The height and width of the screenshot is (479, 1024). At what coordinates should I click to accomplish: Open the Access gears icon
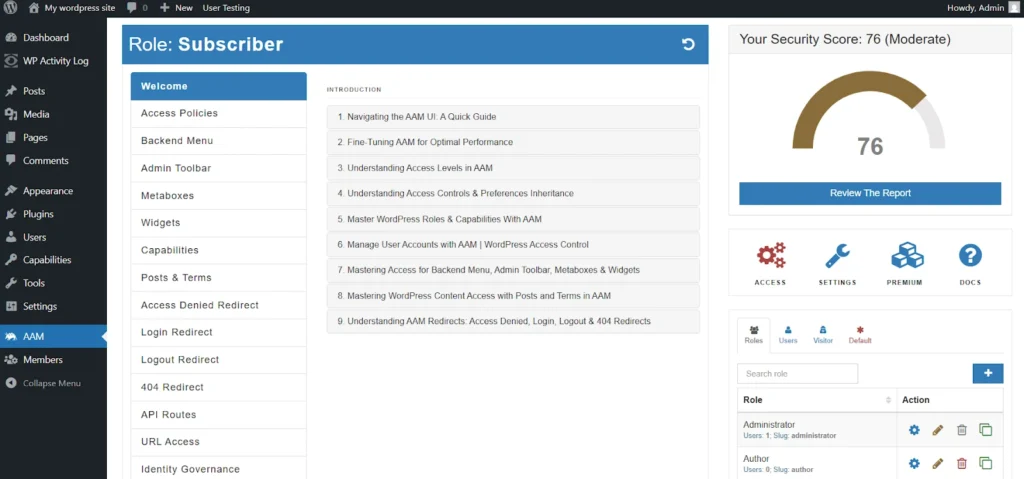(x=770, y=257)
